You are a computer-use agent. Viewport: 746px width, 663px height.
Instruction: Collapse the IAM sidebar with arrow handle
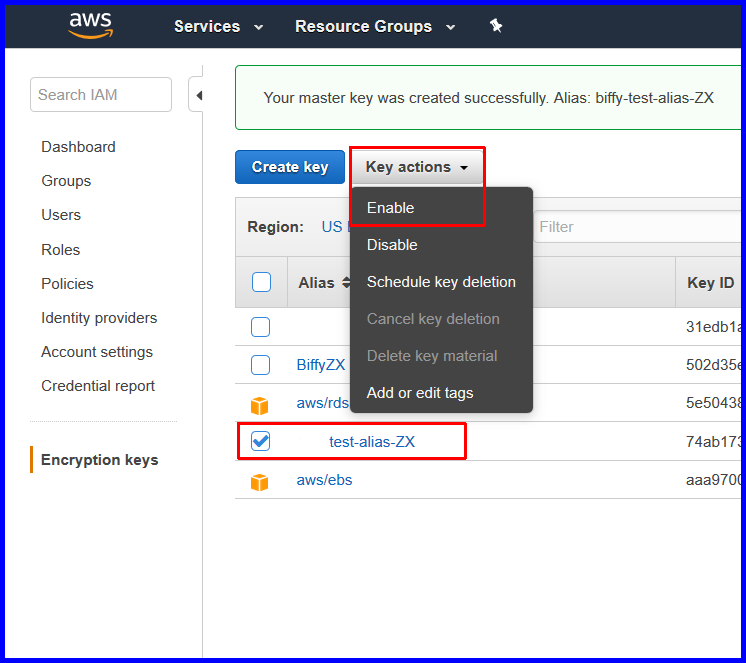pyautogui.click(x=197, y=95)
